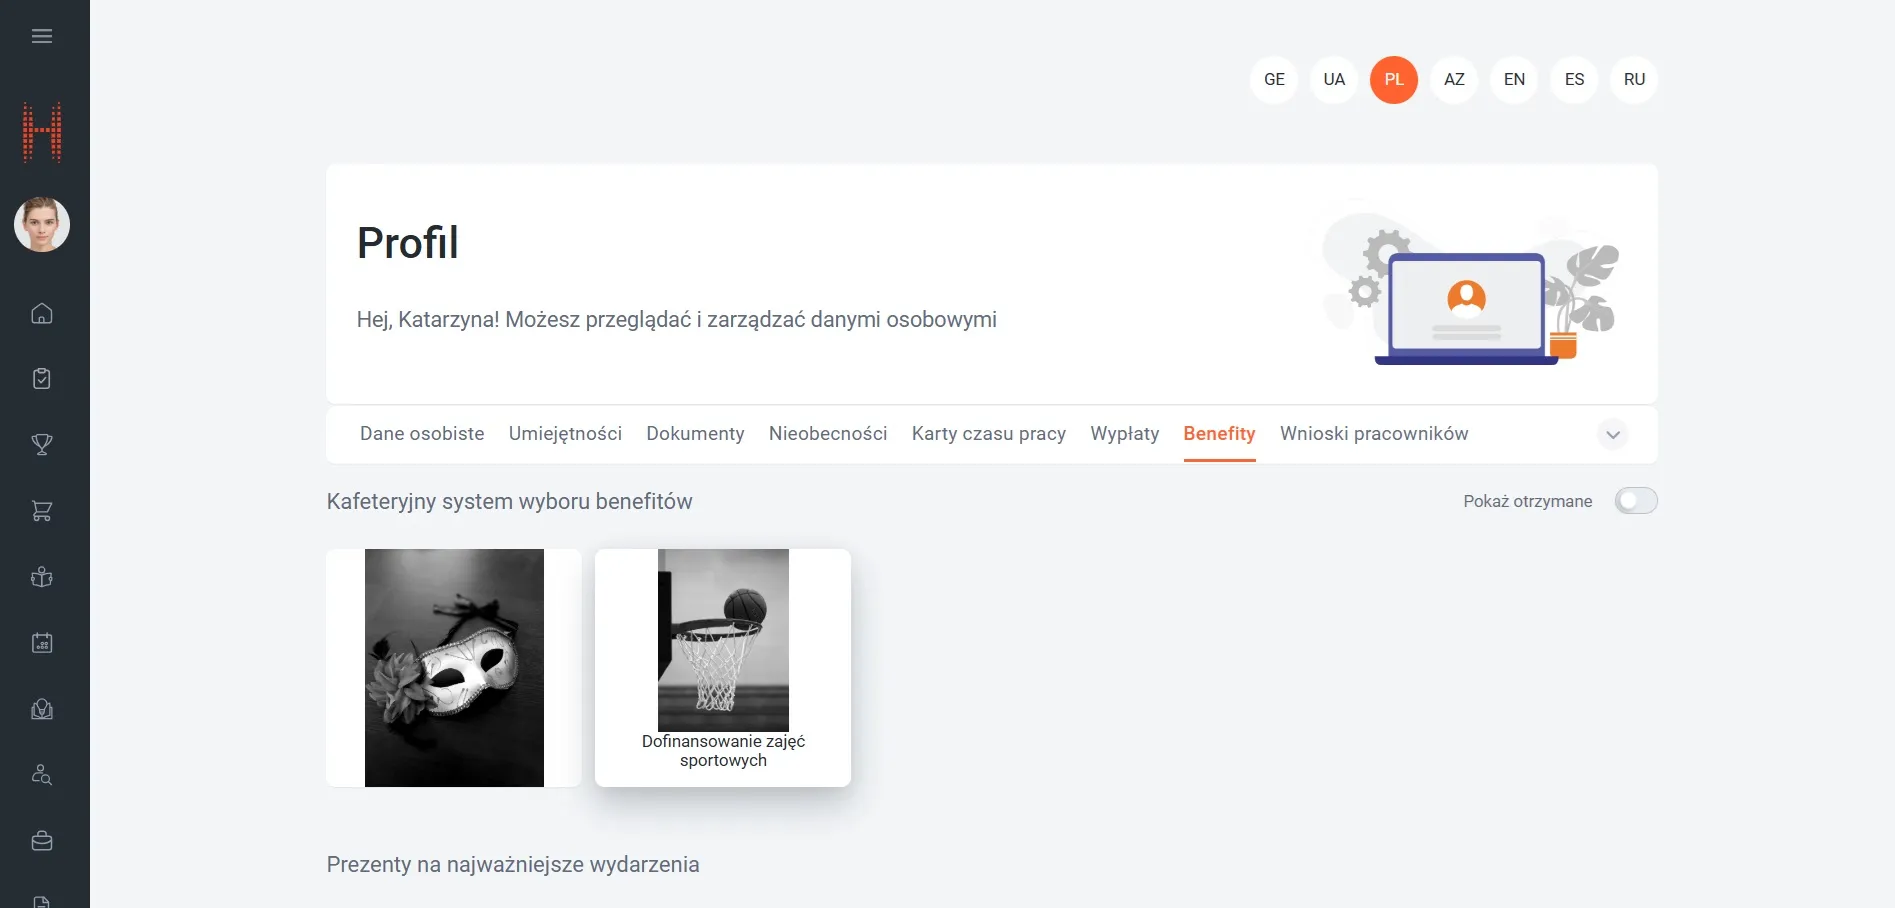Open Dofinansowanie zajęć sportowych benefit card
1895x908 pixels.
(x=723, y=668)
